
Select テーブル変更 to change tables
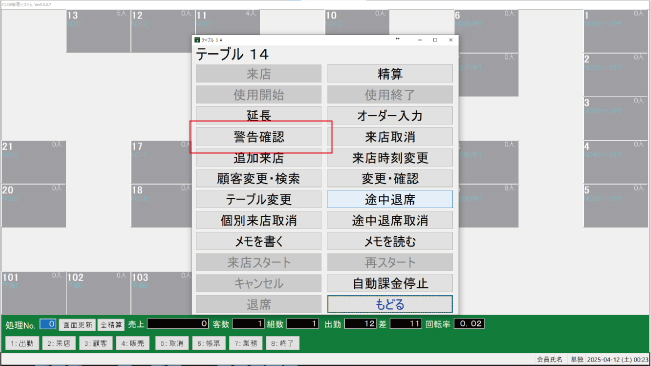[259, 200]
